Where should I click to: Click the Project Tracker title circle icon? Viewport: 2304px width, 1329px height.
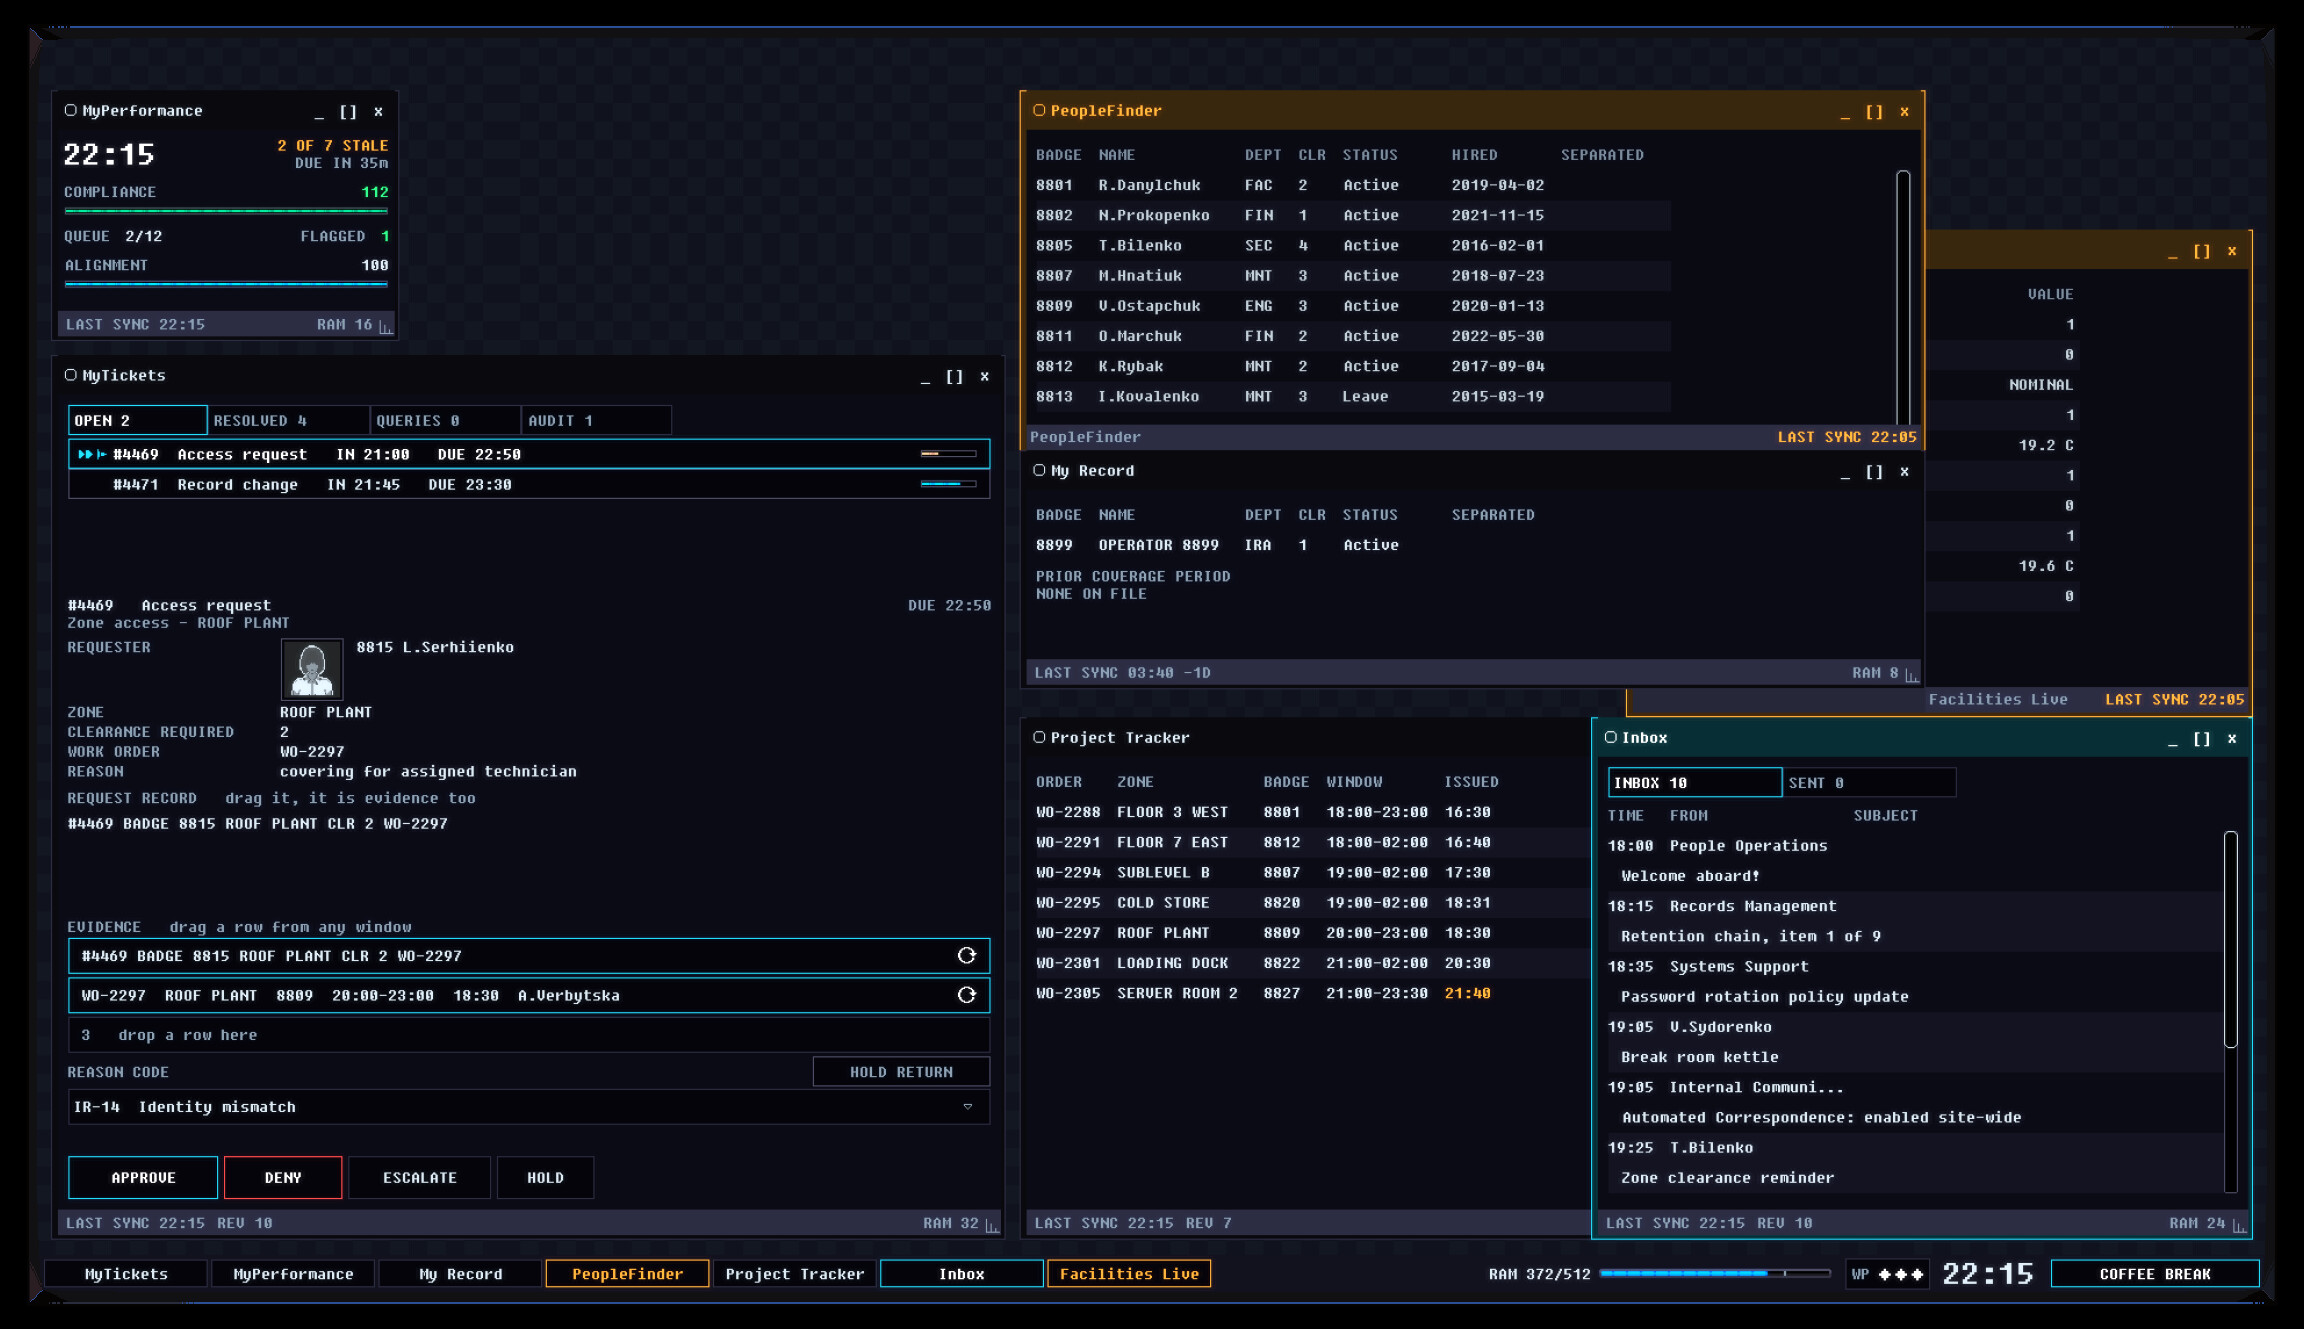click(x=1039, y=737)
